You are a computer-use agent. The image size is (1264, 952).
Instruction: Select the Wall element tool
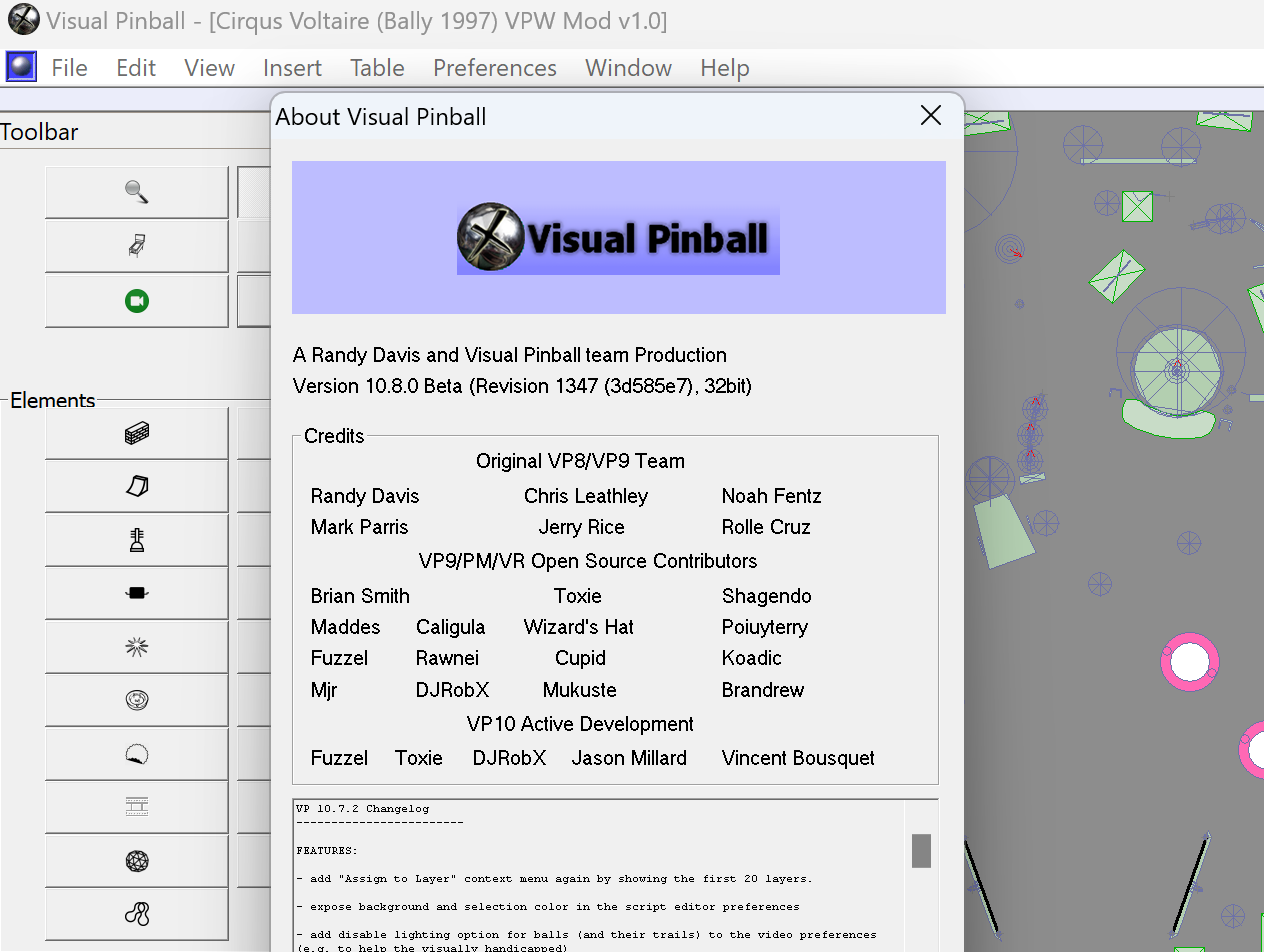coord(136,433)
